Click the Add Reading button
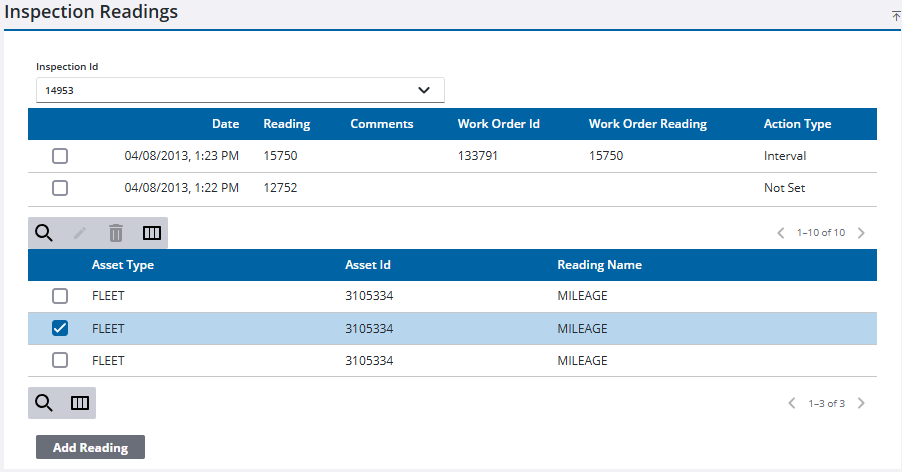The image size is (902, 472). [90, 447]
